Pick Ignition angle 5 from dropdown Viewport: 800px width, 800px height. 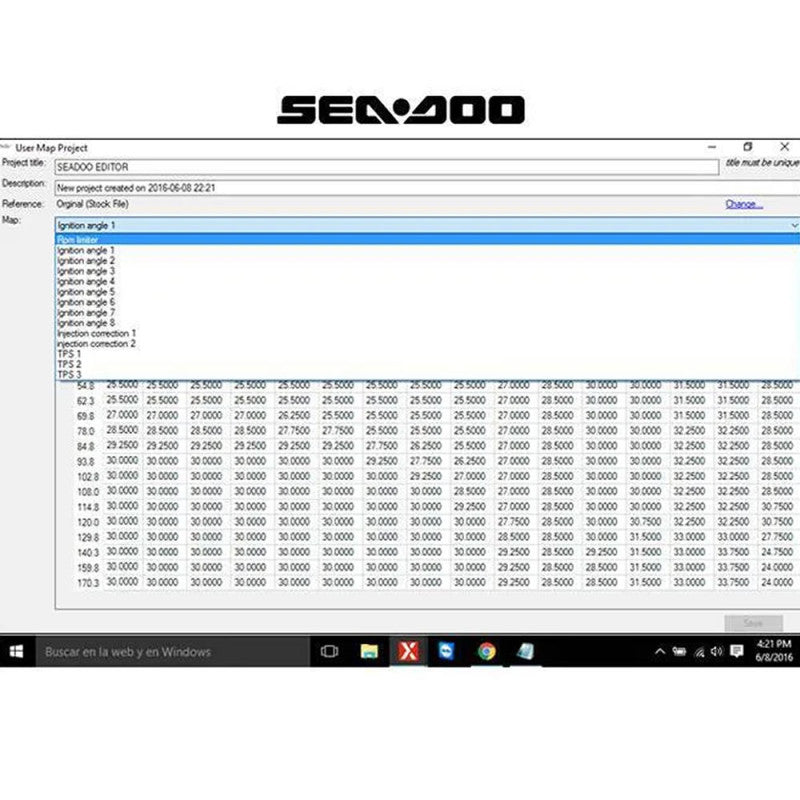coord(427,292)
